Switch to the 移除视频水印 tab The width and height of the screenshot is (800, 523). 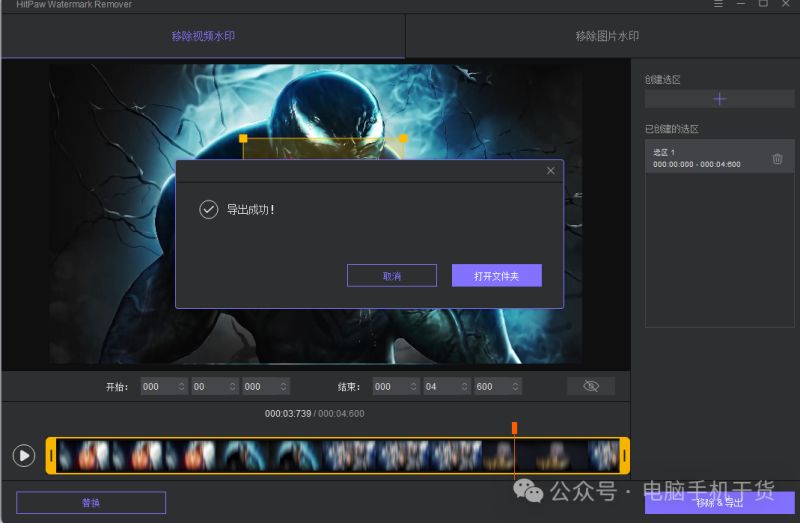203,36
